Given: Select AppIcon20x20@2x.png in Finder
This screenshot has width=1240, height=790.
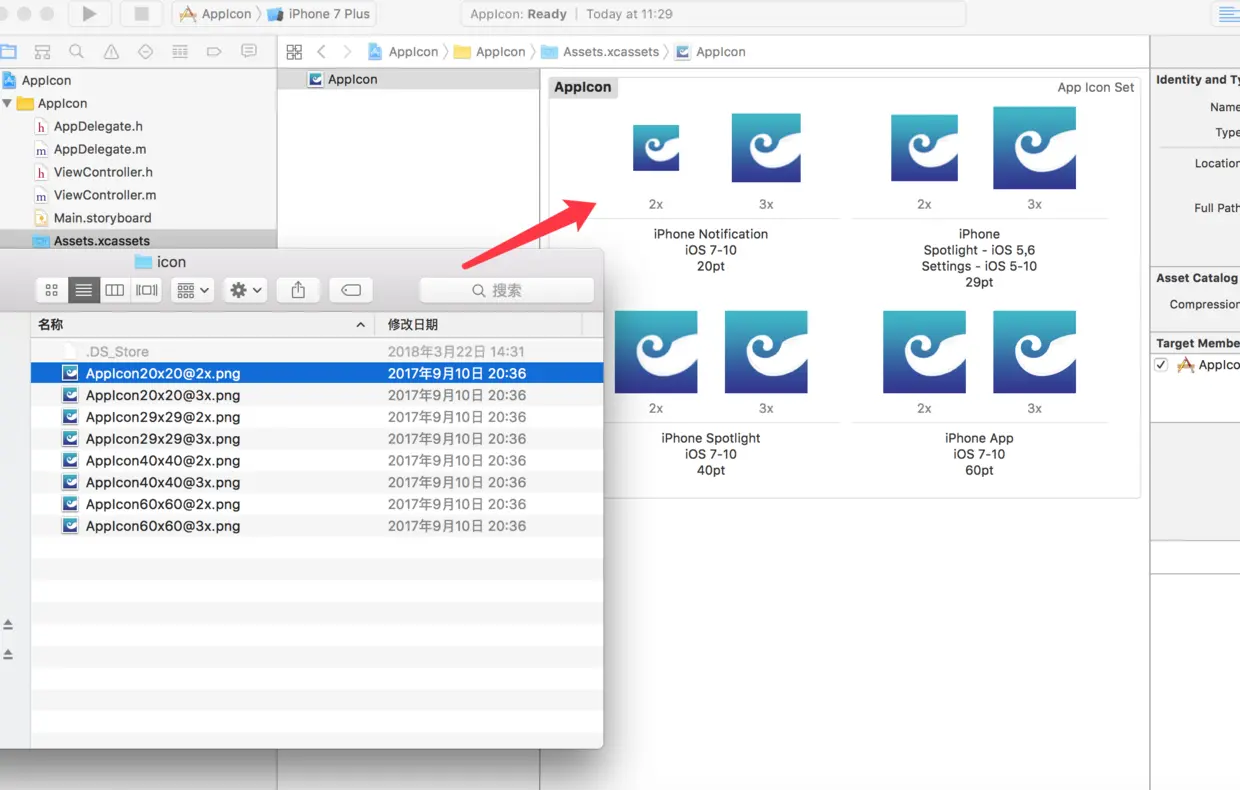Looking at the screenshot, I should [317, 373].
